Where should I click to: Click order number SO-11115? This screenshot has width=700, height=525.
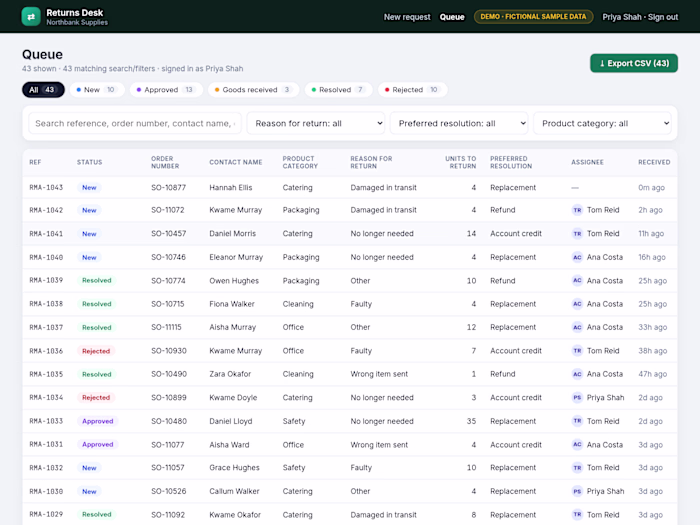[166, 327]
